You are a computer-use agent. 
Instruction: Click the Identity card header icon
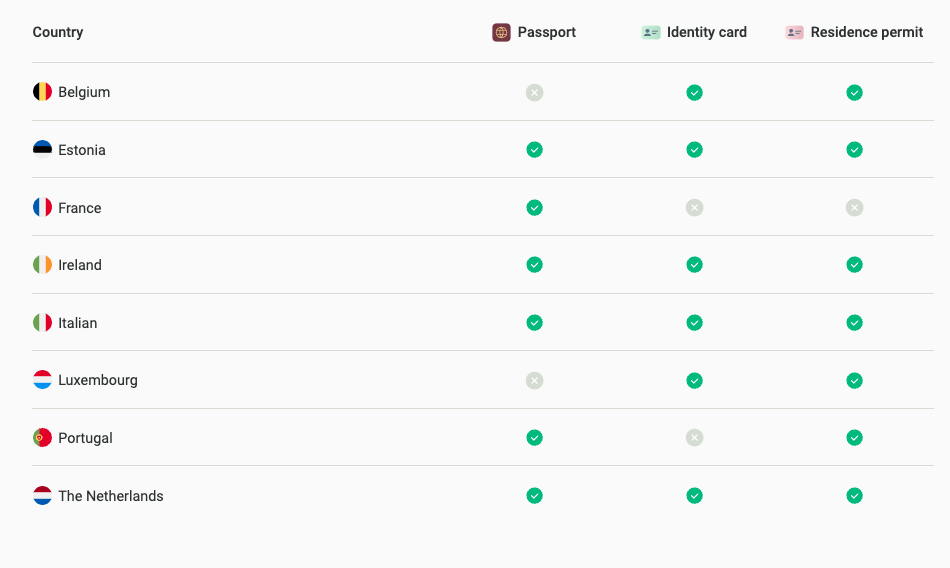tap(651, 32)
